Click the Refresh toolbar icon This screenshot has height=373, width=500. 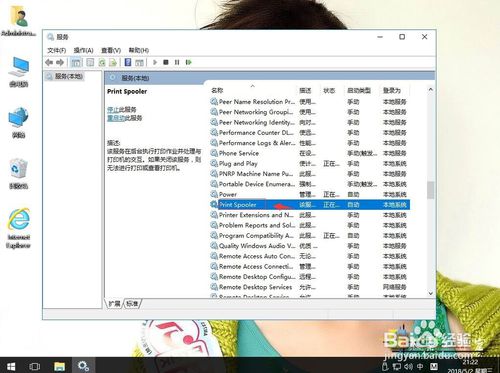point(102,62)
